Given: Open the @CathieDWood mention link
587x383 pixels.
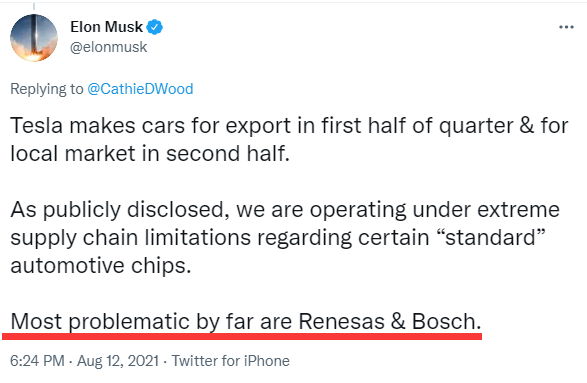Looking at the screenshot, I should point(140,89).
